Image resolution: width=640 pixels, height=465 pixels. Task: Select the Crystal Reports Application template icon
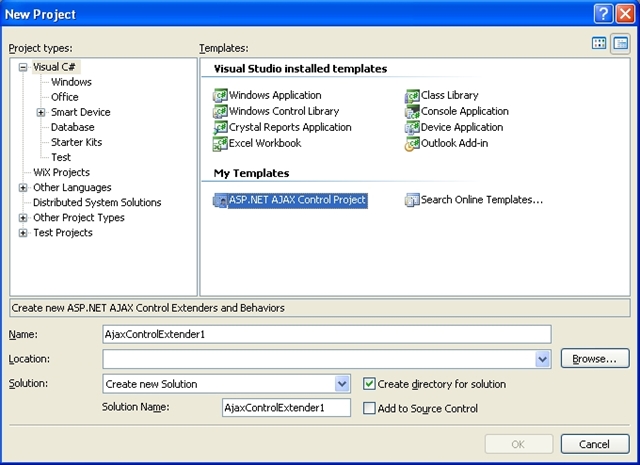pyautogui.click(x=220, y=127)
